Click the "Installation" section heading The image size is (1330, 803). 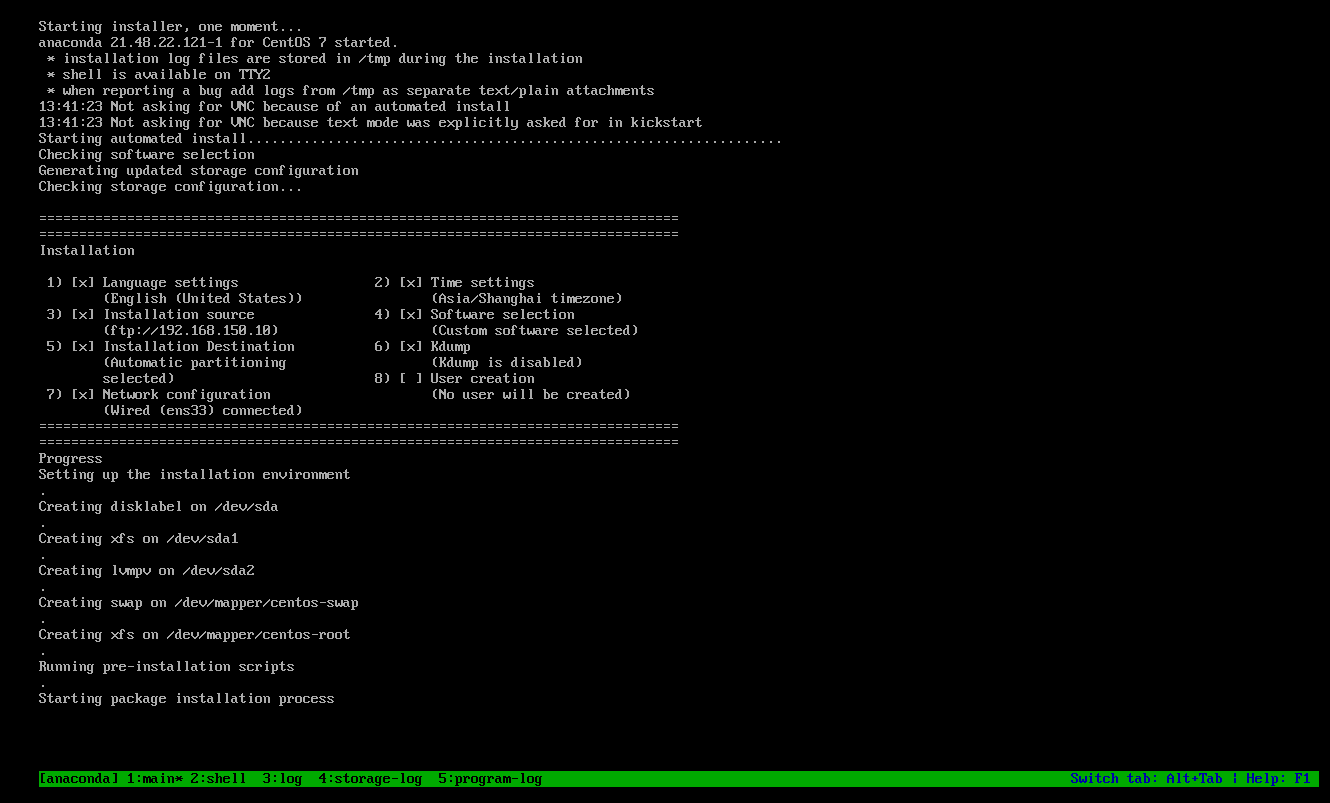pyautogui.click(x=87, y=251)
